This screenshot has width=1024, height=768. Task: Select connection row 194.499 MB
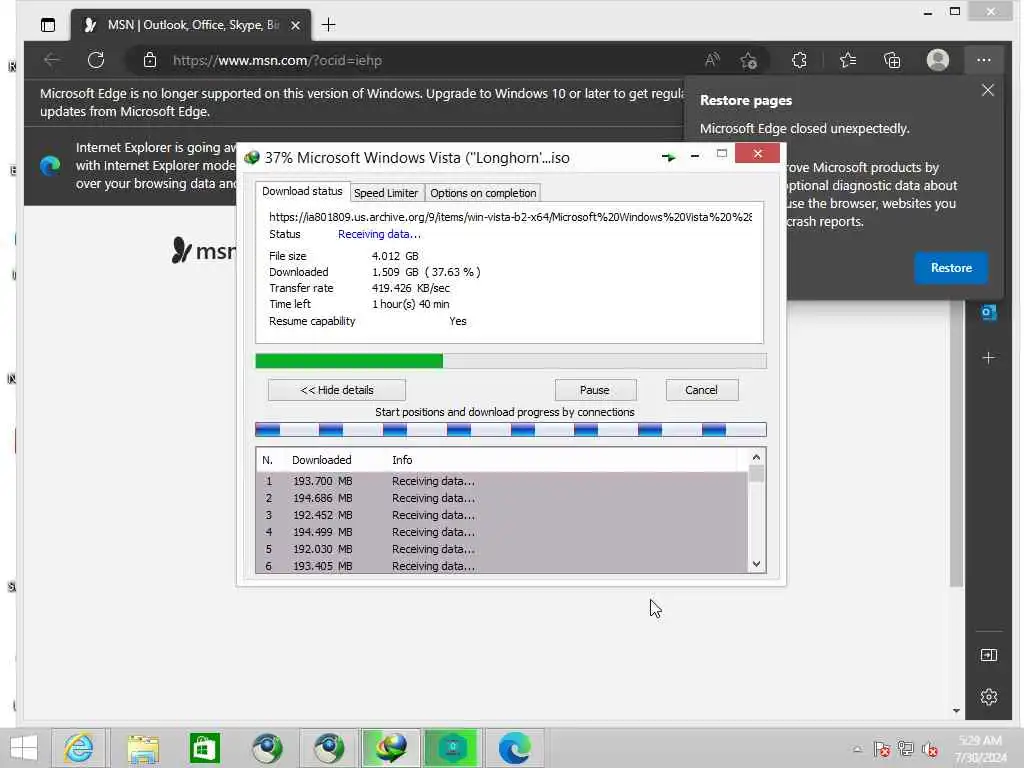click(x=502, y=532)
